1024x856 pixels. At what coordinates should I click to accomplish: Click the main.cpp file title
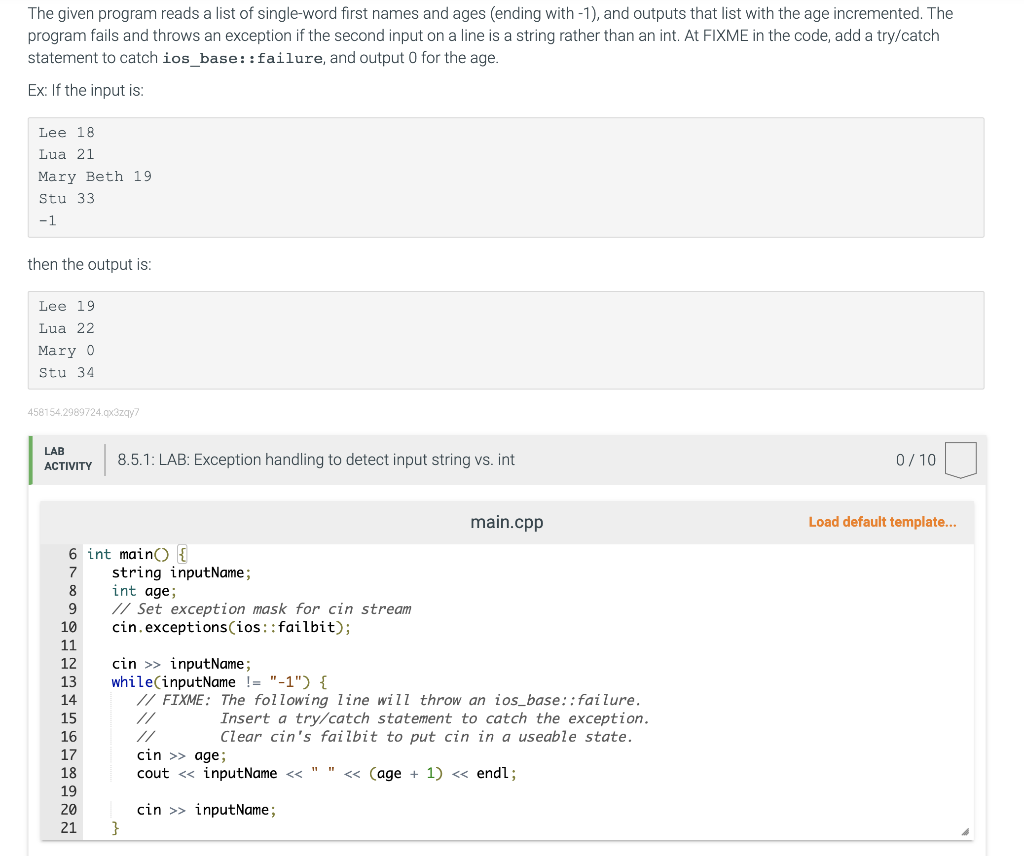[507, 522]
